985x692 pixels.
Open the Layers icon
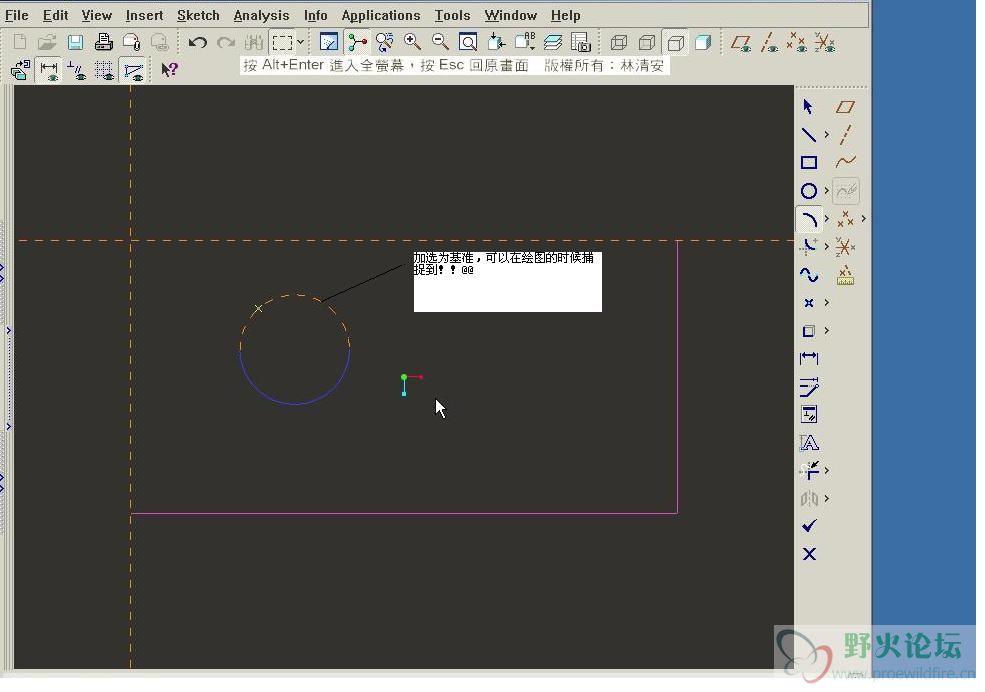pyautogui.click(x=553, y=42)
